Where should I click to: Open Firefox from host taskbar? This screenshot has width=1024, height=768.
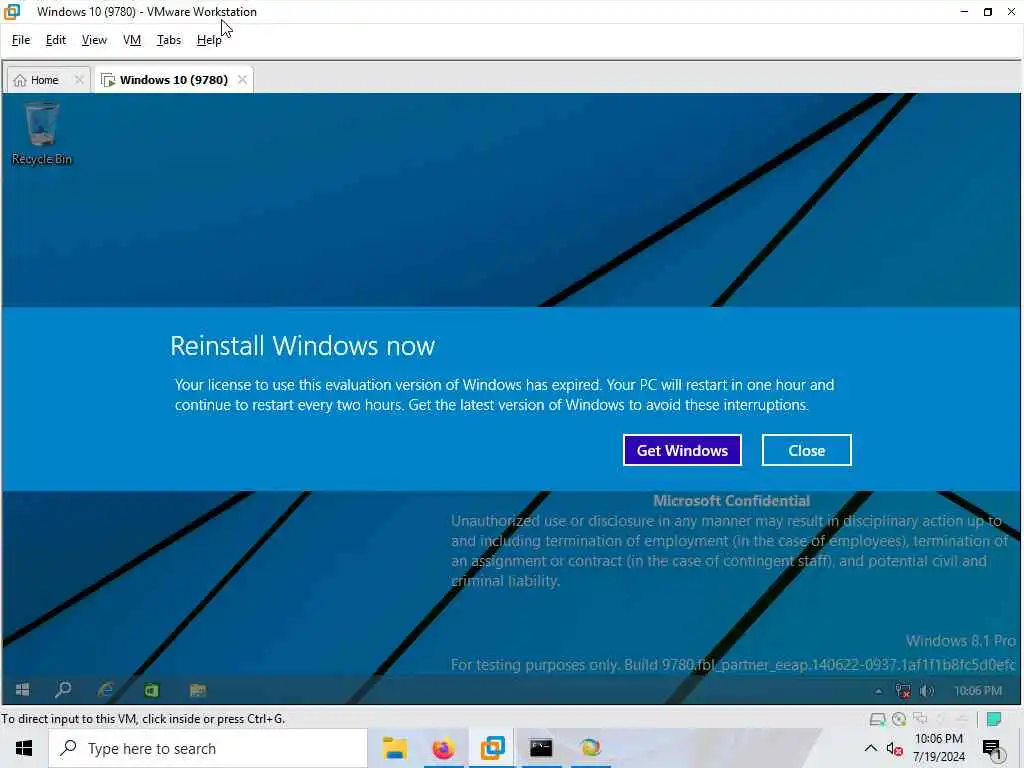[443, 748]
